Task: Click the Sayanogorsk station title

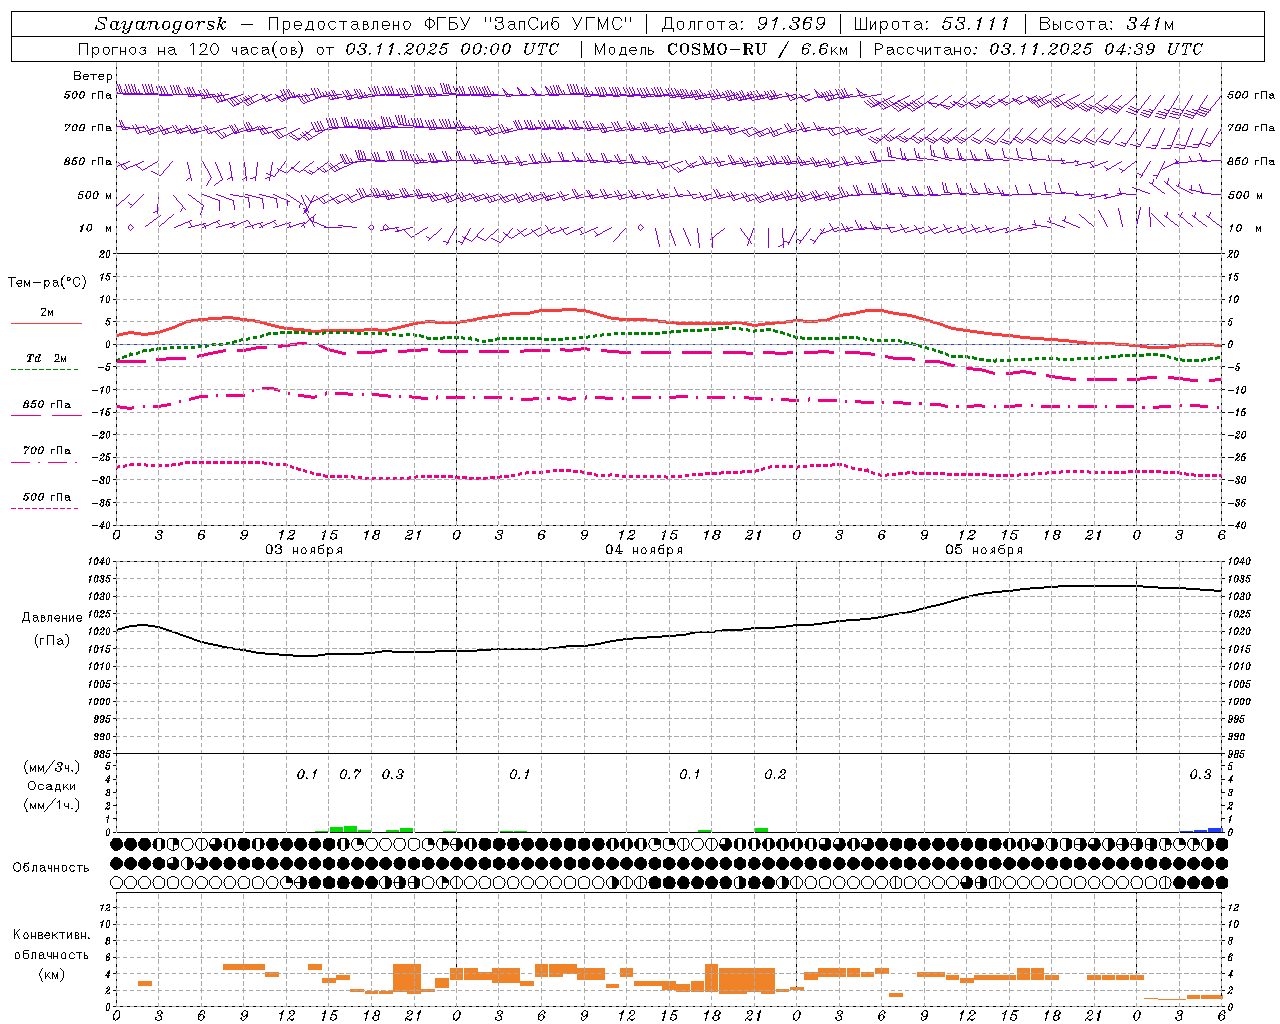Action: point(161,24)
